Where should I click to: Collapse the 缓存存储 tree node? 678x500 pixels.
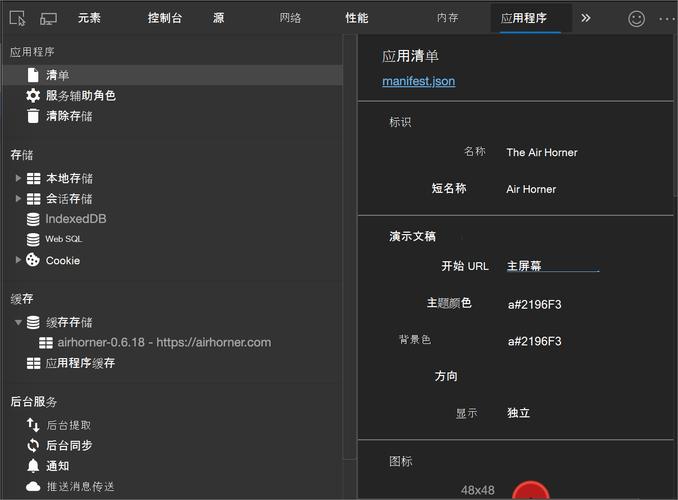pos(18,322)
